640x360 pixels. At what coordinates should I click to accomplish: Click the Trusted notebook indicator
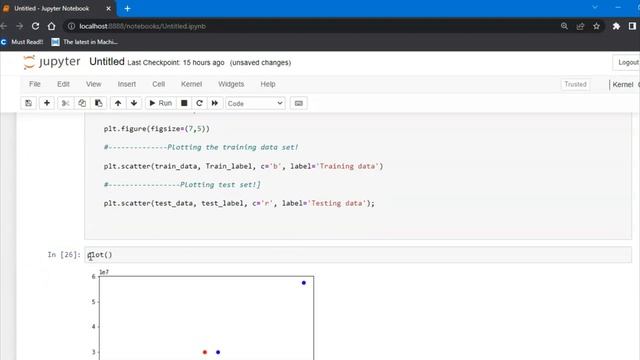tap(576, 84)
